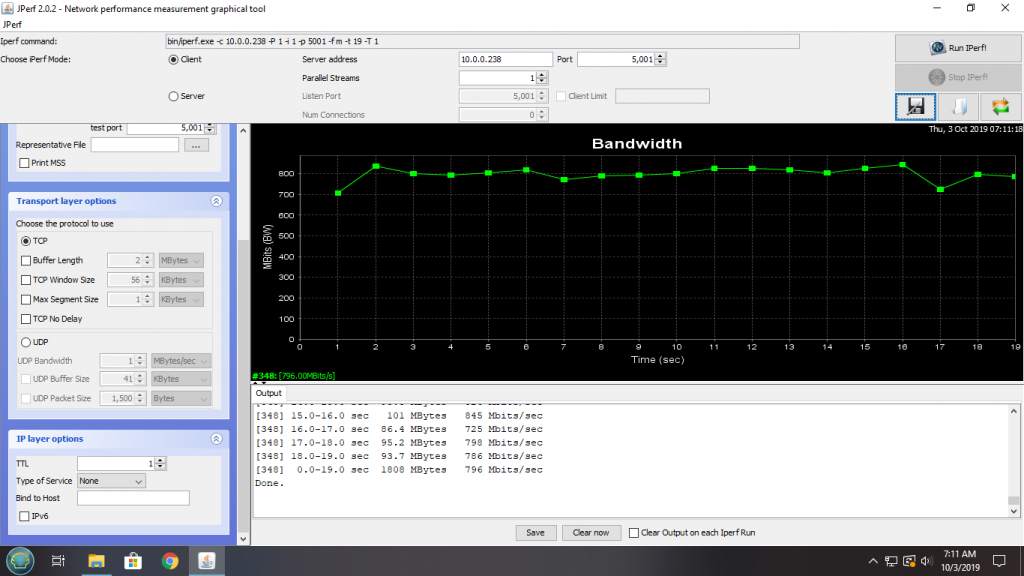Open the Max Segment Size KBytes dropdown

(x=181, y=300)
